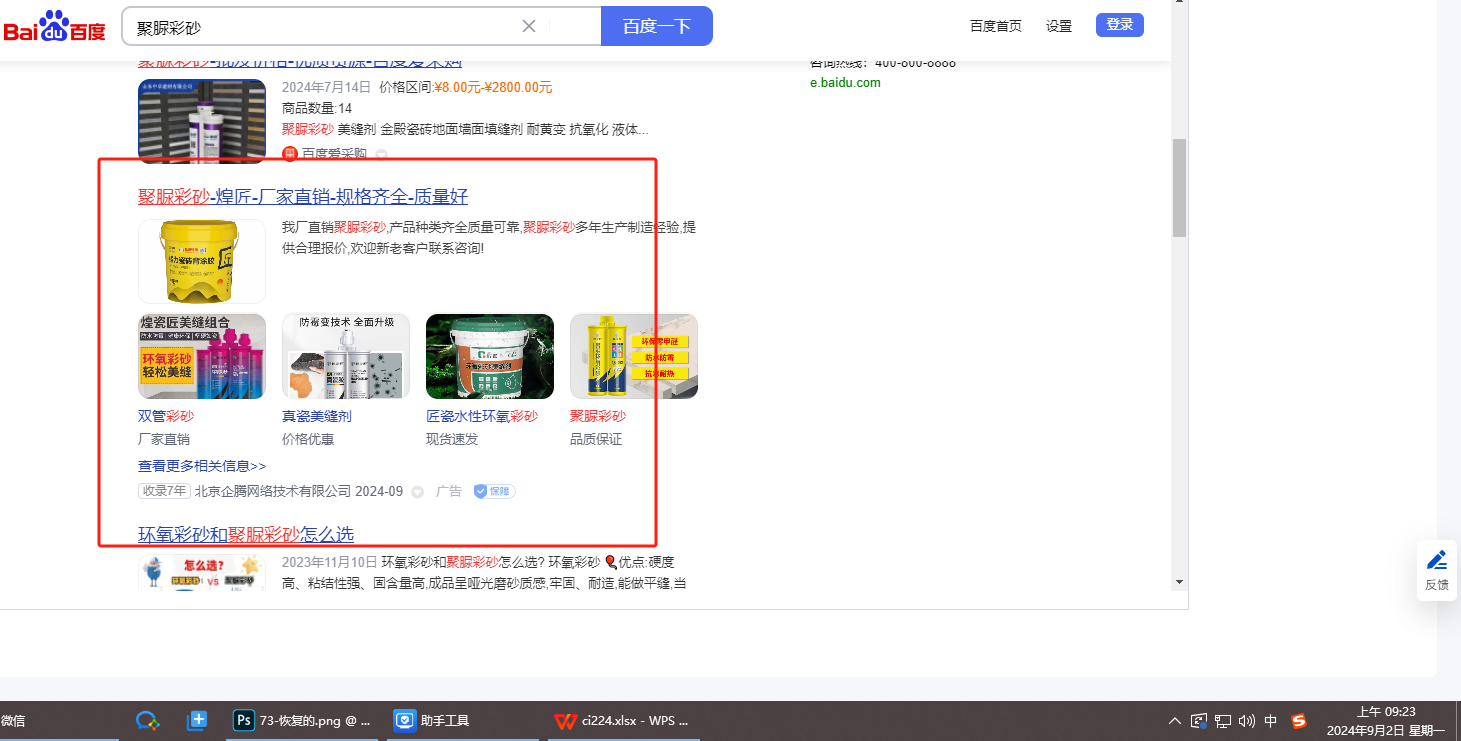The image size is (1461, 741).
Task: Click the page scrollbar down arrow
Action: pyautogui.click(x=1180, y=582)
